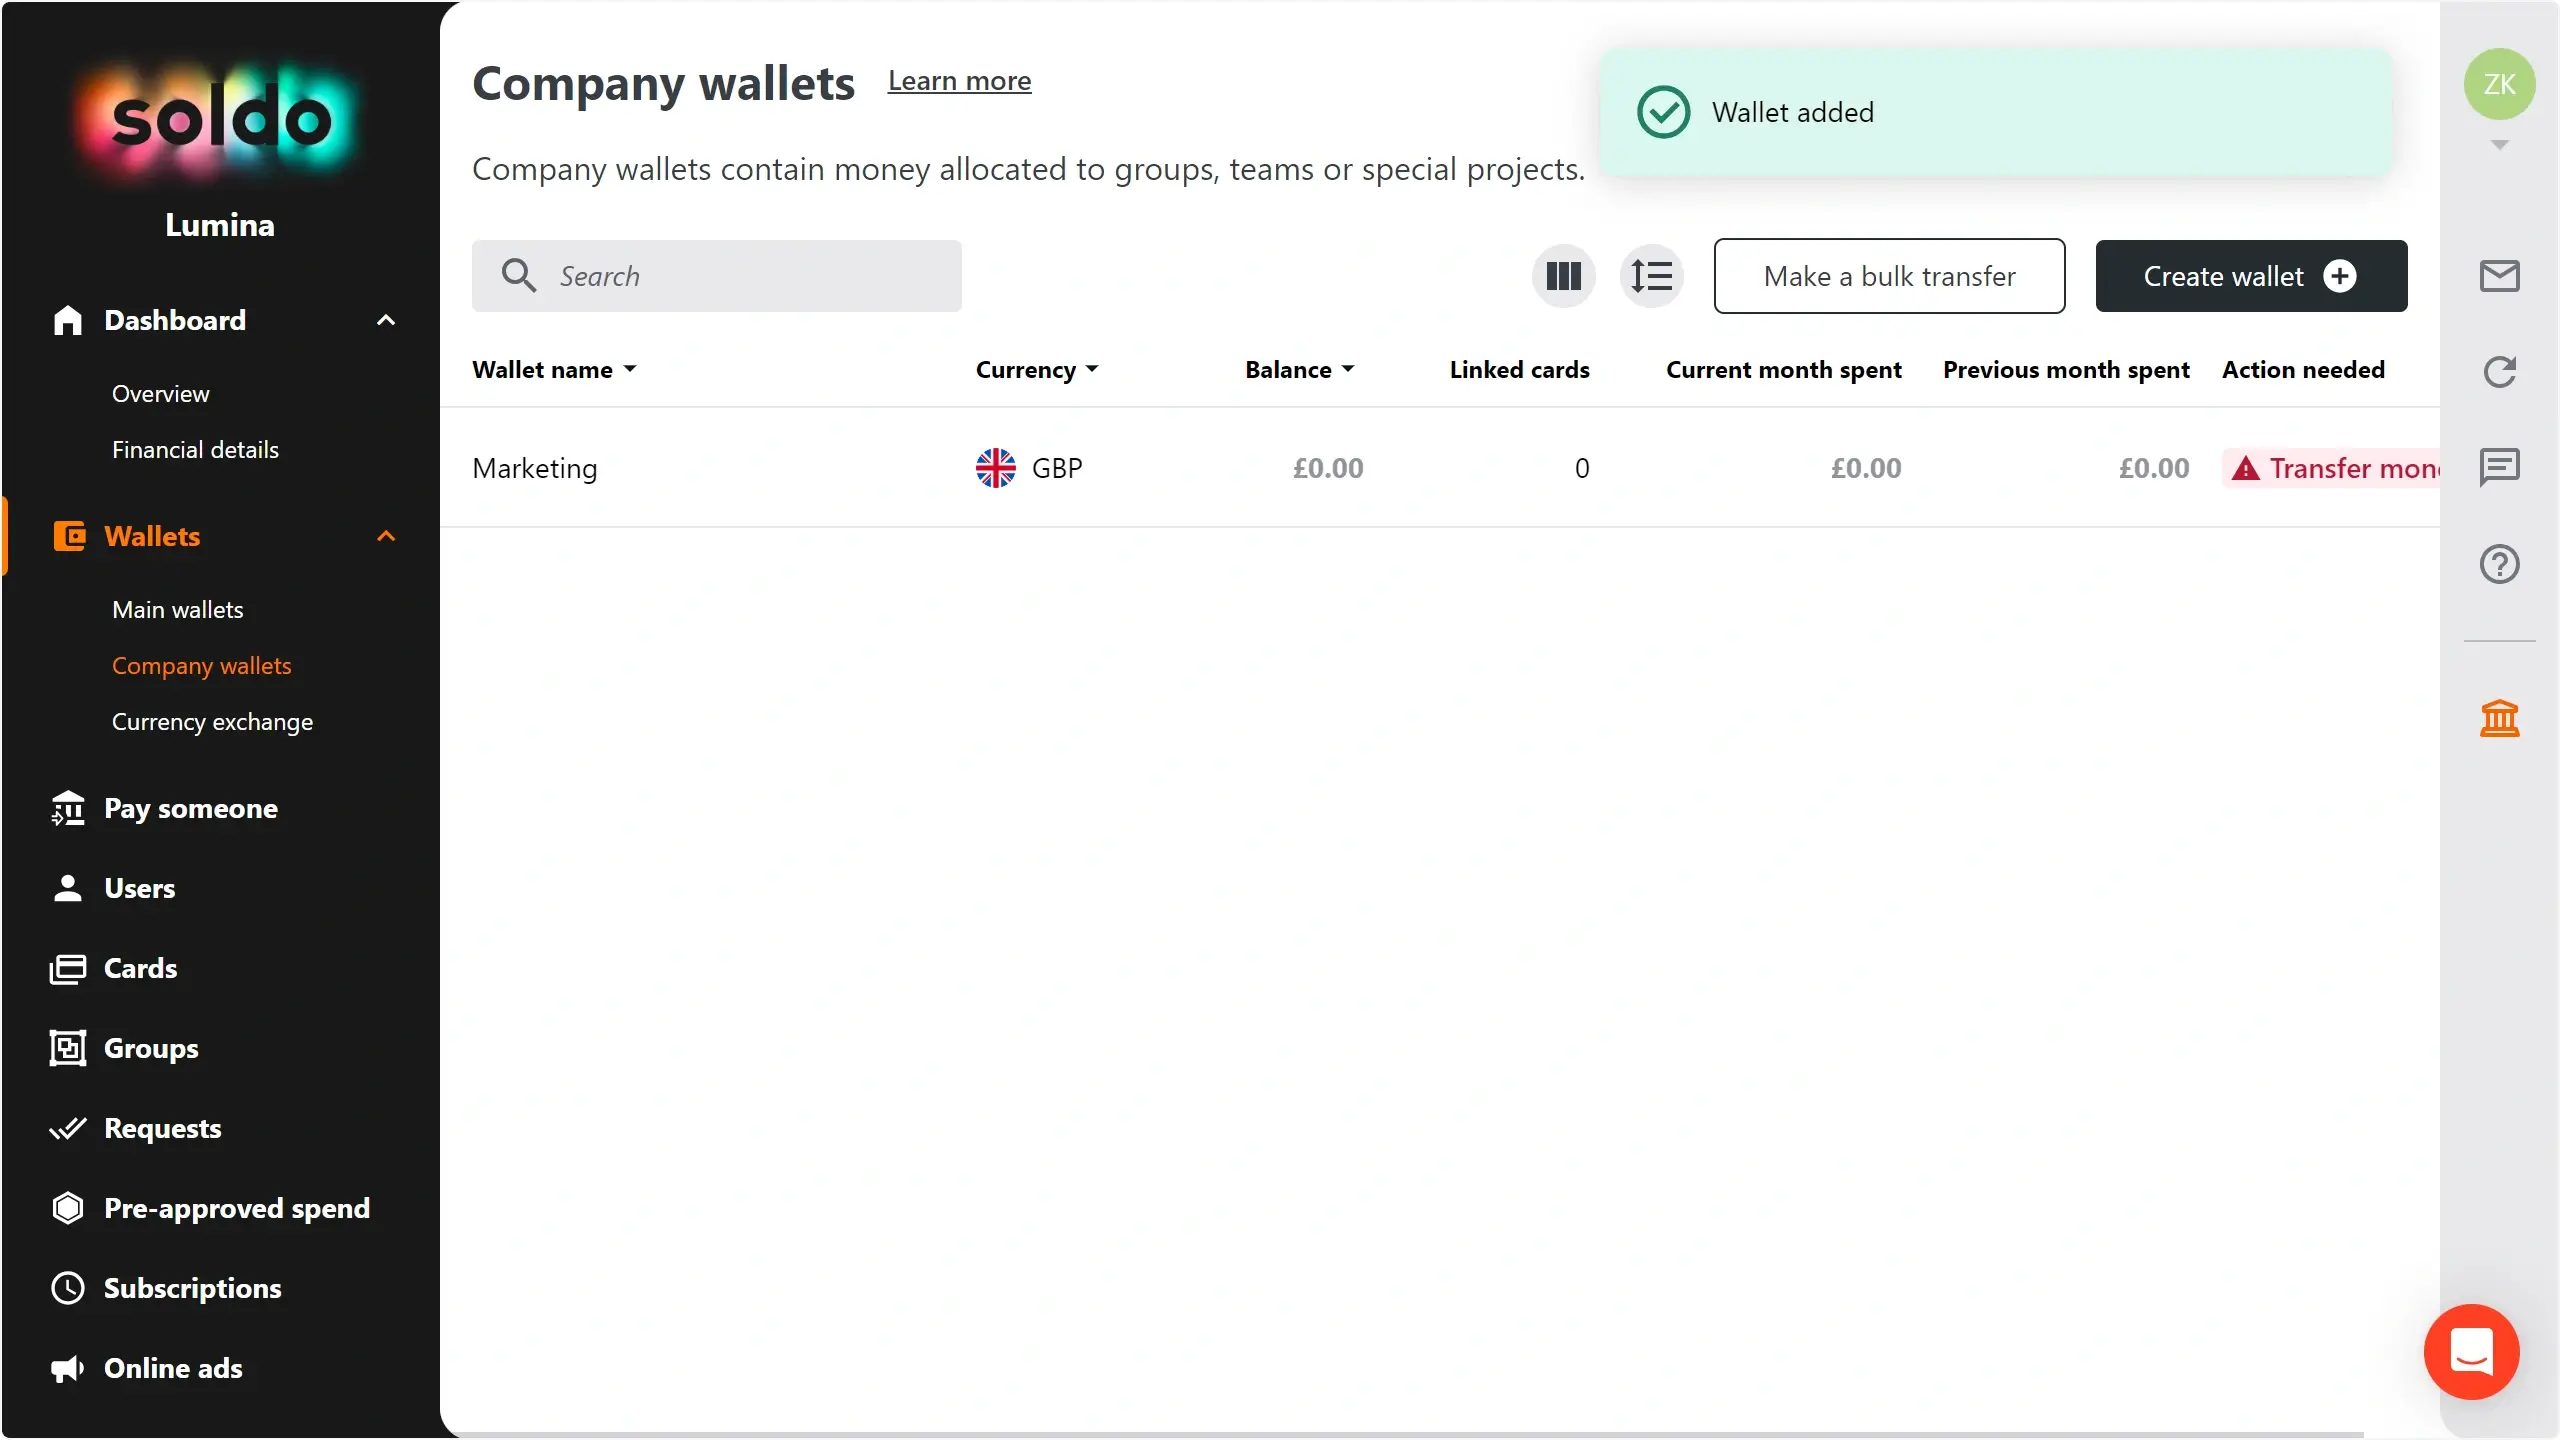Click the Subscriptions menu label
The width and height of the screenshot is (2560, 1440).
pyautogui.click(x=193, y=1288)
